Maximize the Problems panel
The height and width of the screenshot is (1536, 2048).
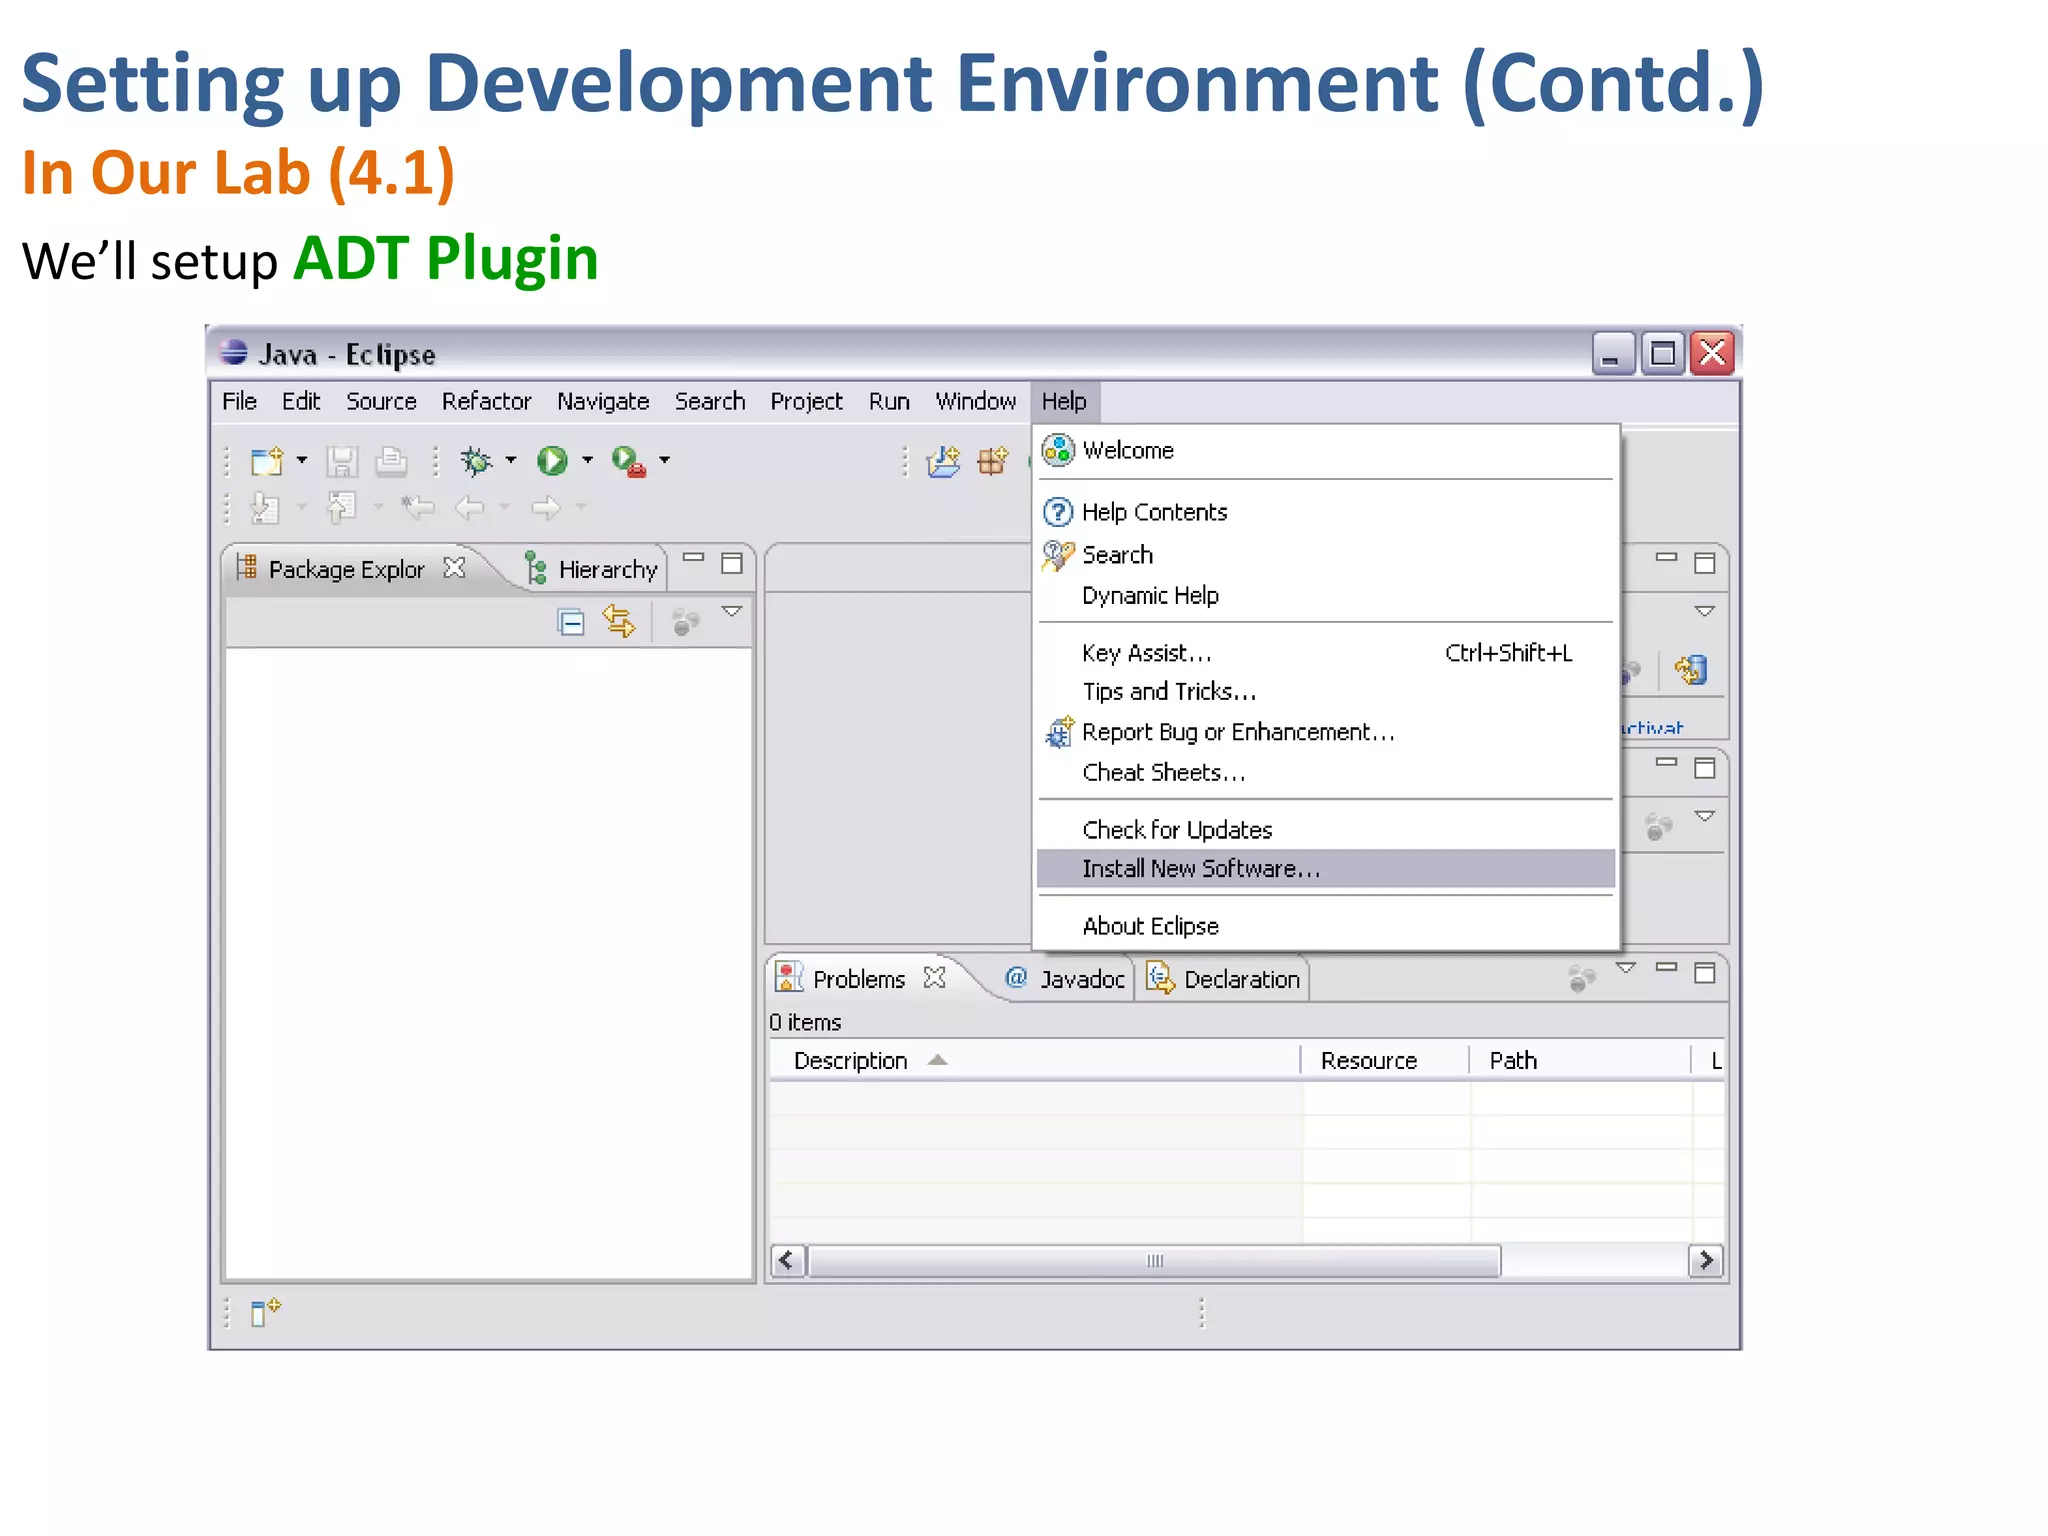point(1705,972)
